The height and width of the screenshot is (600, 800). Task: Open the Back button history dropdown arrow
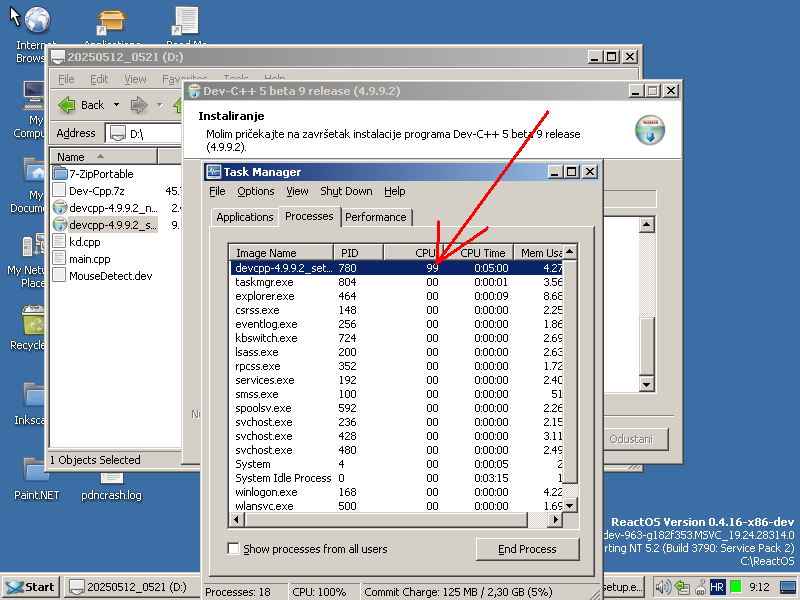(116, 105)
